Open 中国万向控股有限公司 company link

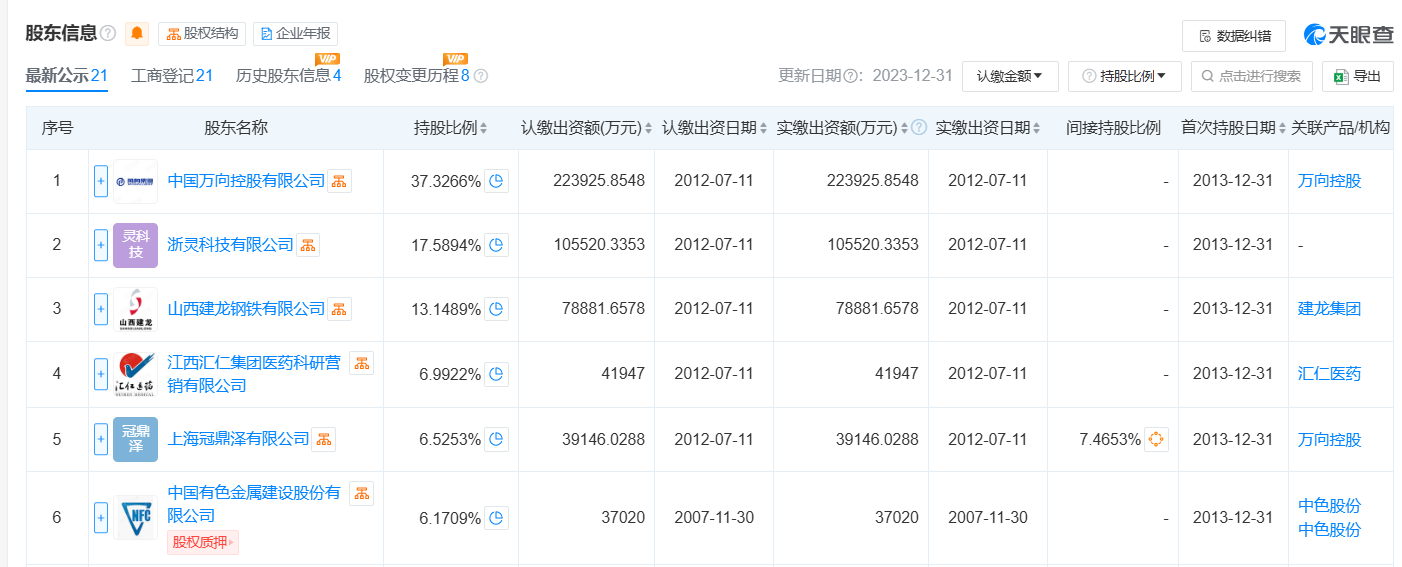(246, 181)
